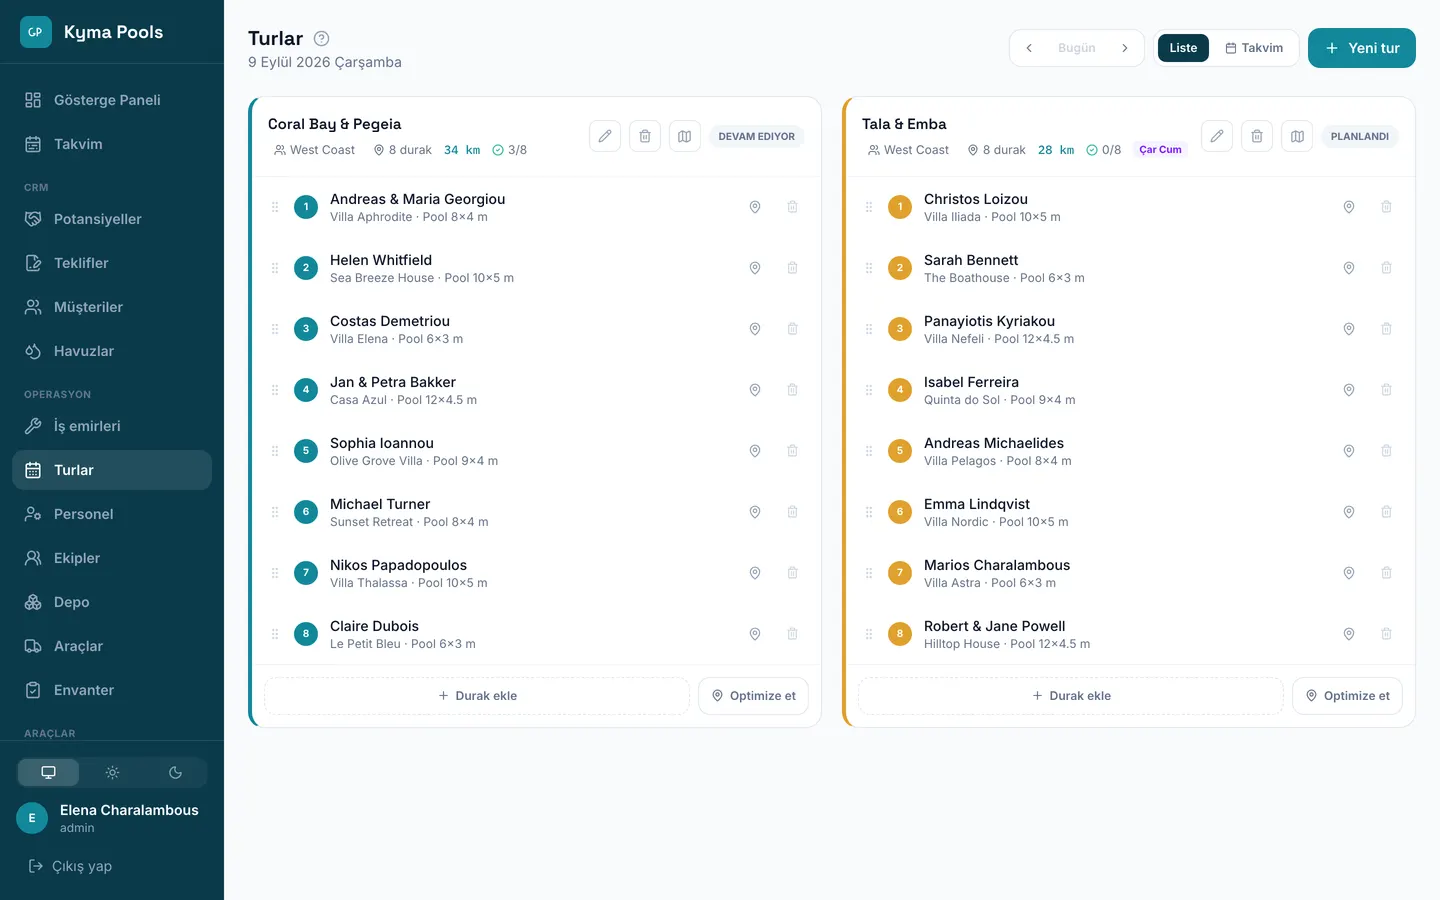Click the Kyma Pools logo
Screen dimensions: 1440x900
[x=36, y=32]
